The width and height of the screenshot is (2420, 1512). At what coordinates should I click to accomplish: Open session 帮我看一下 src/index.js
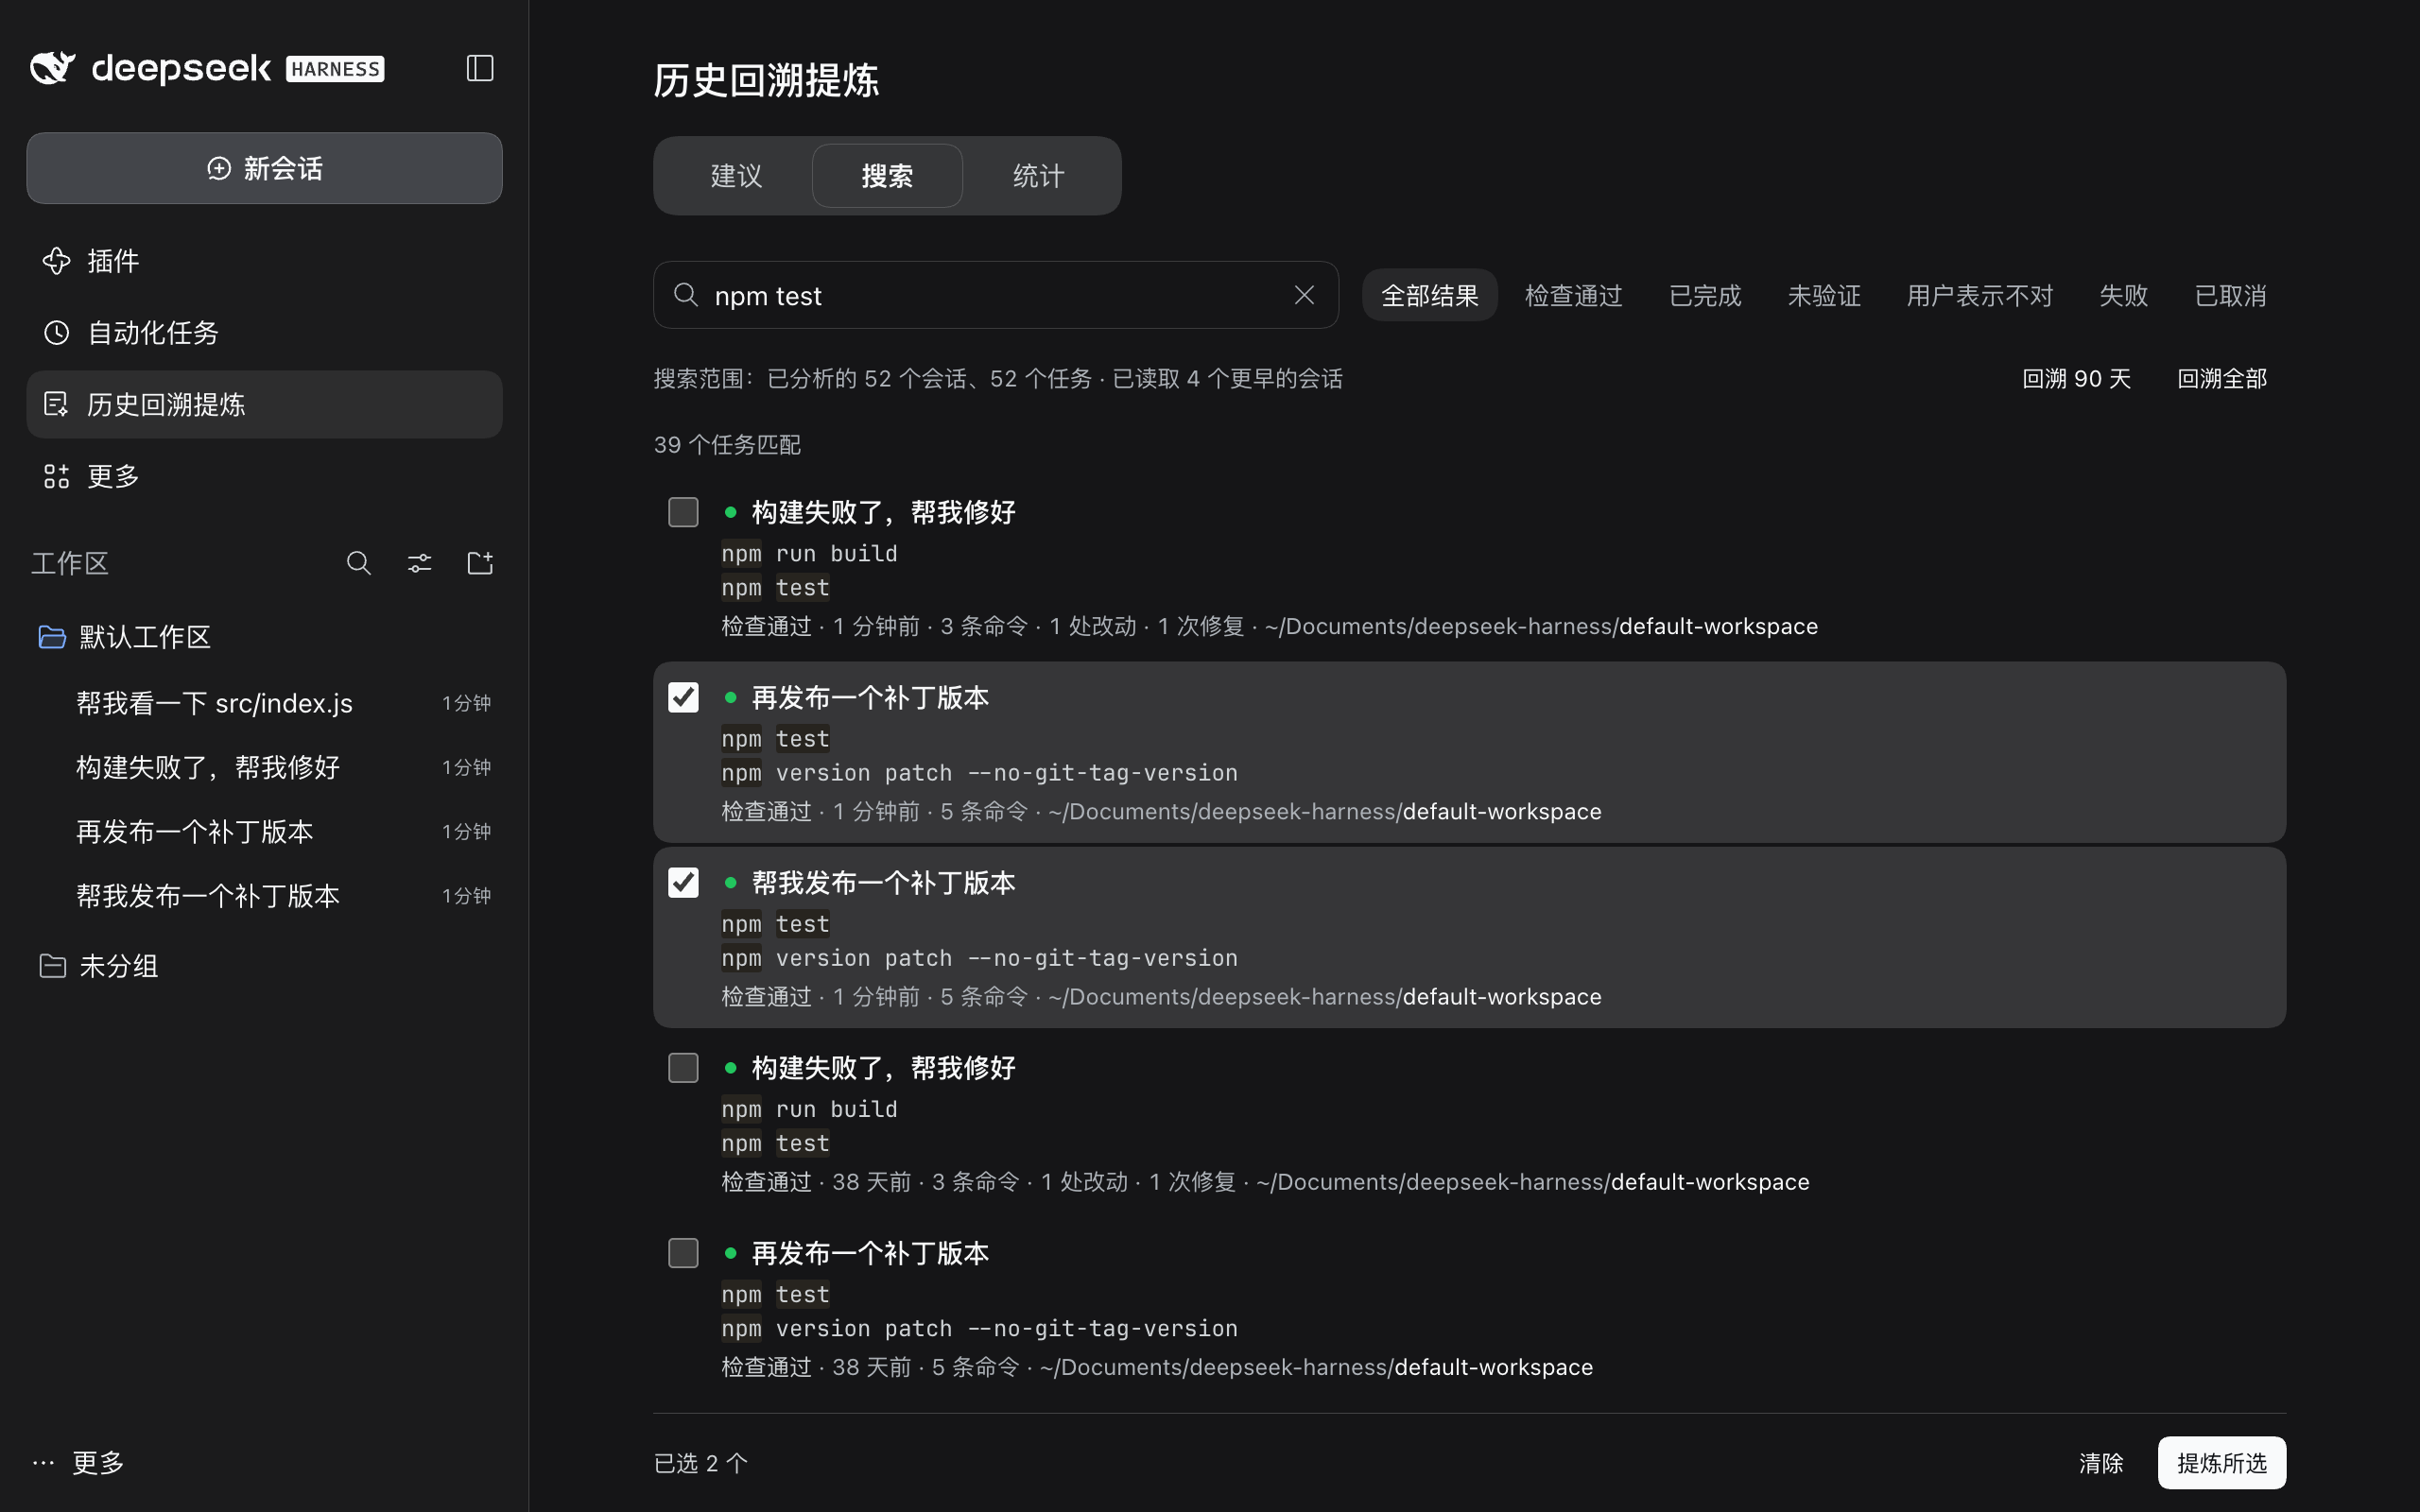point(264,703)
